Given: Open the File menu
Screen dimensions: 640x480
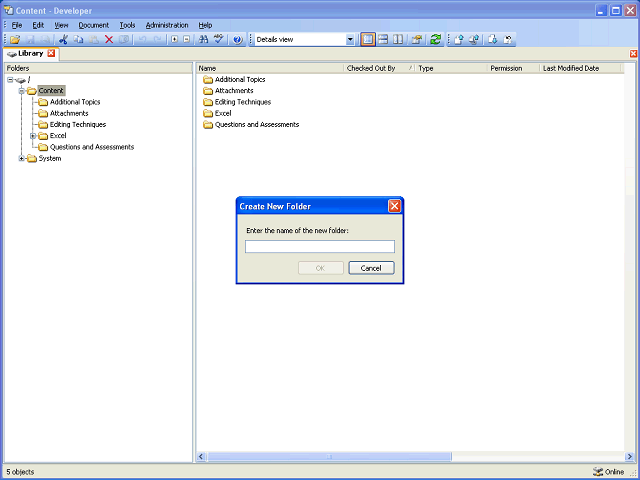Looking at the screenshot, I should pyautogui.click(x=17, y=25).
